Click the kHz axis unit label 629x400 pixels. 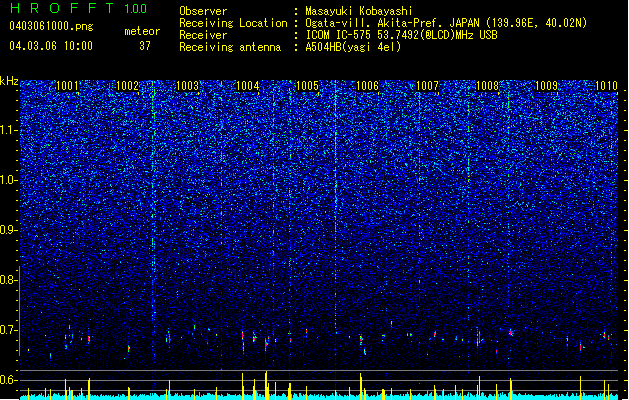(x=9, y=81)
